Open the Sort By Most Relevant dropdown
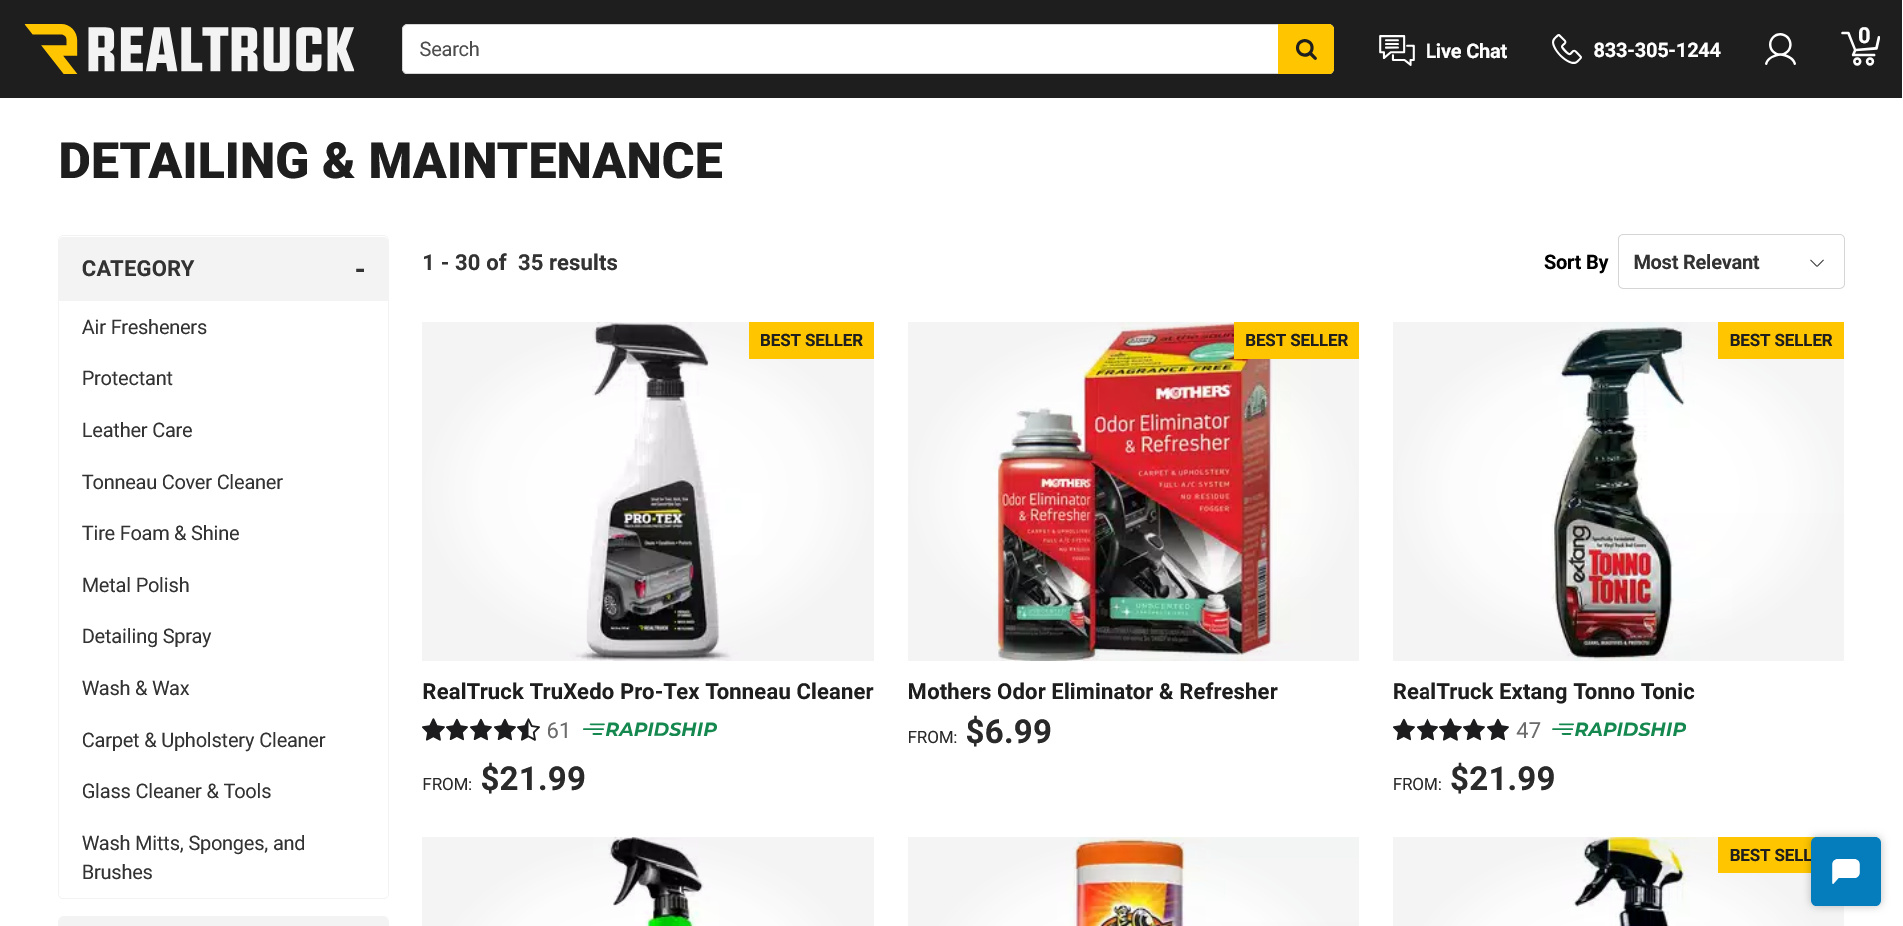The width and height of the screenshot is (1903, 926). point(1731,262)
